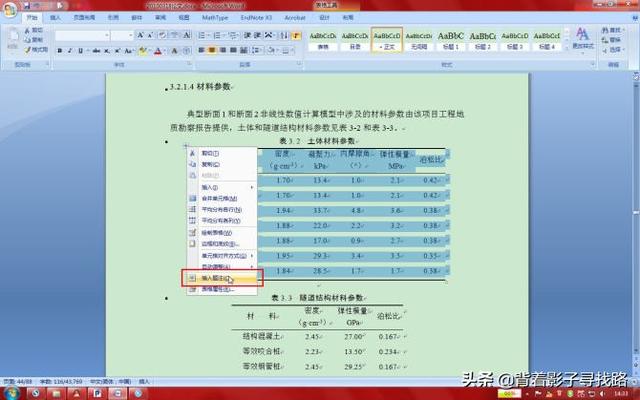The width and height of the screenshot is (640, 400).
Task: Choose Borders and Shading in context menu
Action: (x=222, y=244)
